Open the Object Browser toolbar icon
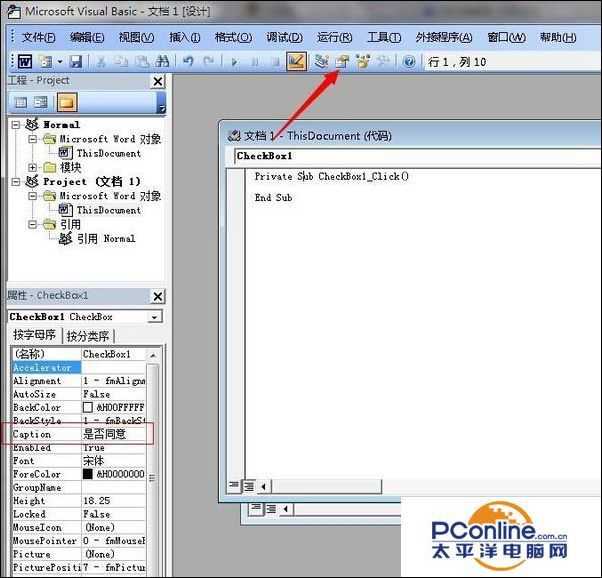Screen dimensions: 602x578 [x=362, y=61]
